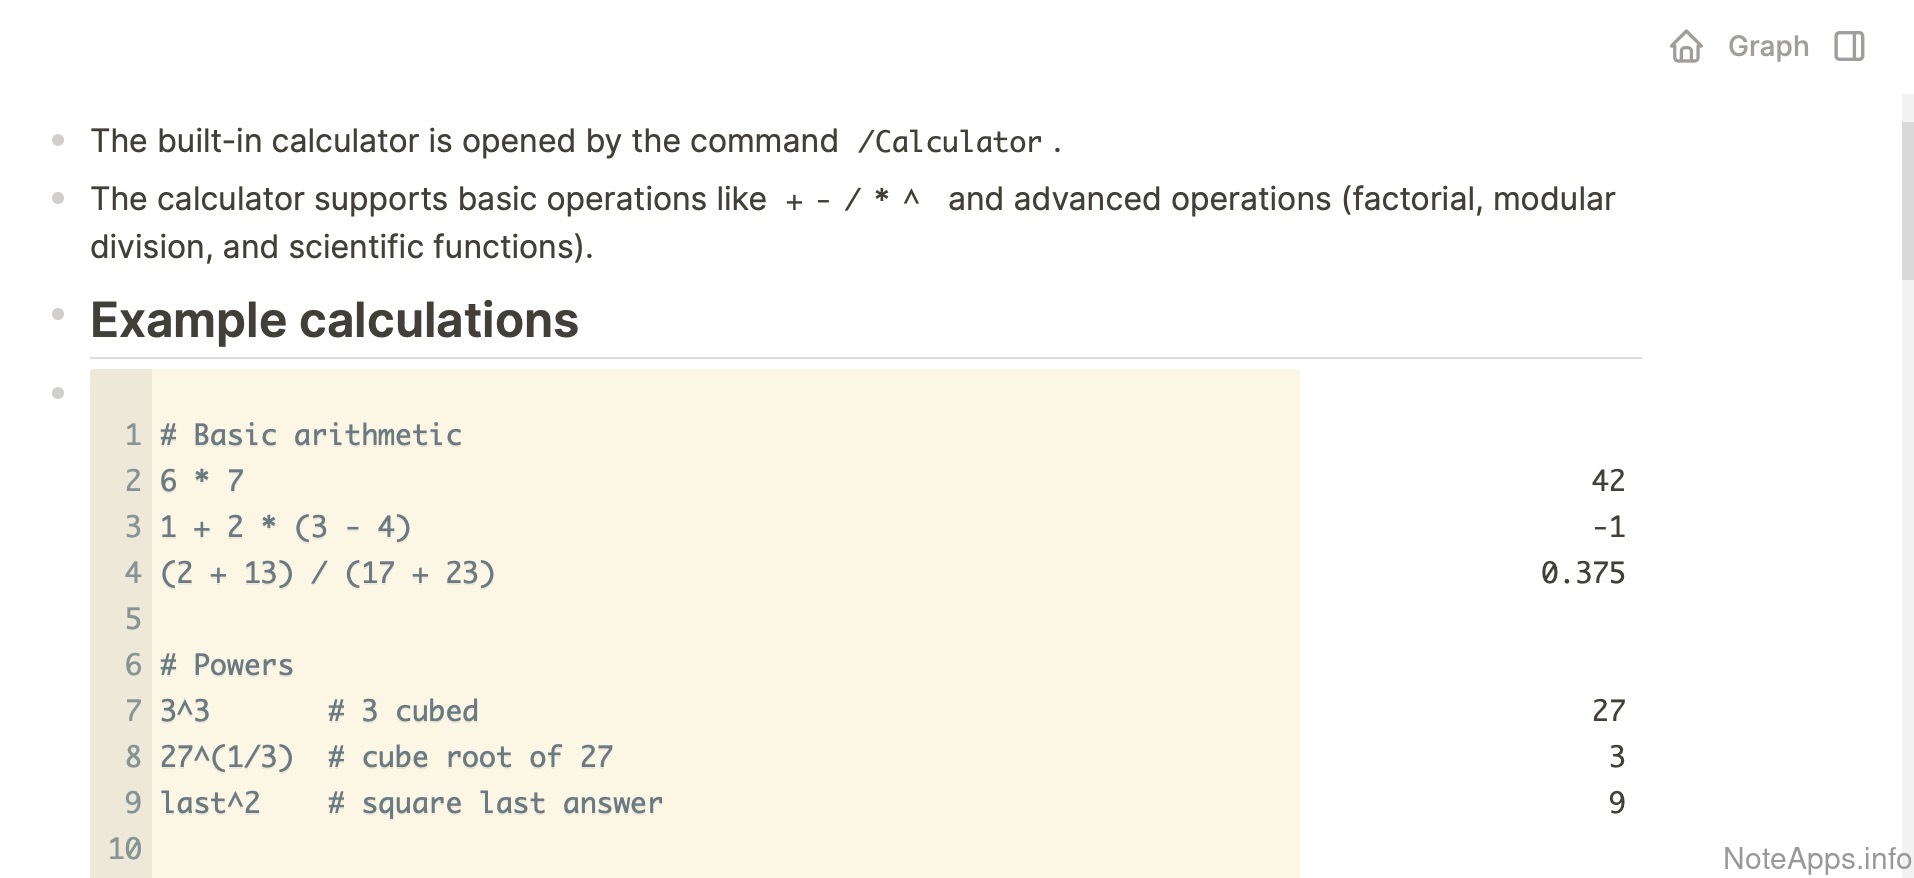Click the bullet beside the built-in calculator sentence
This screenshot has width=1914, height=878.
pyautogui.click(x=58, y=141)
